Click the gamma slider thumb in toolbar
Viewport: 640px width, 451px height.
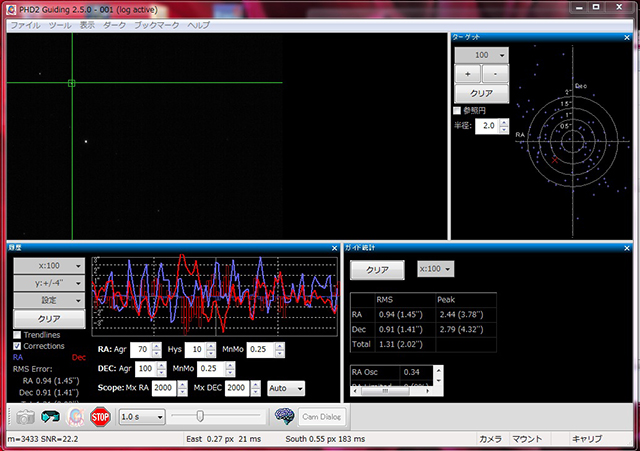[200, 416]
